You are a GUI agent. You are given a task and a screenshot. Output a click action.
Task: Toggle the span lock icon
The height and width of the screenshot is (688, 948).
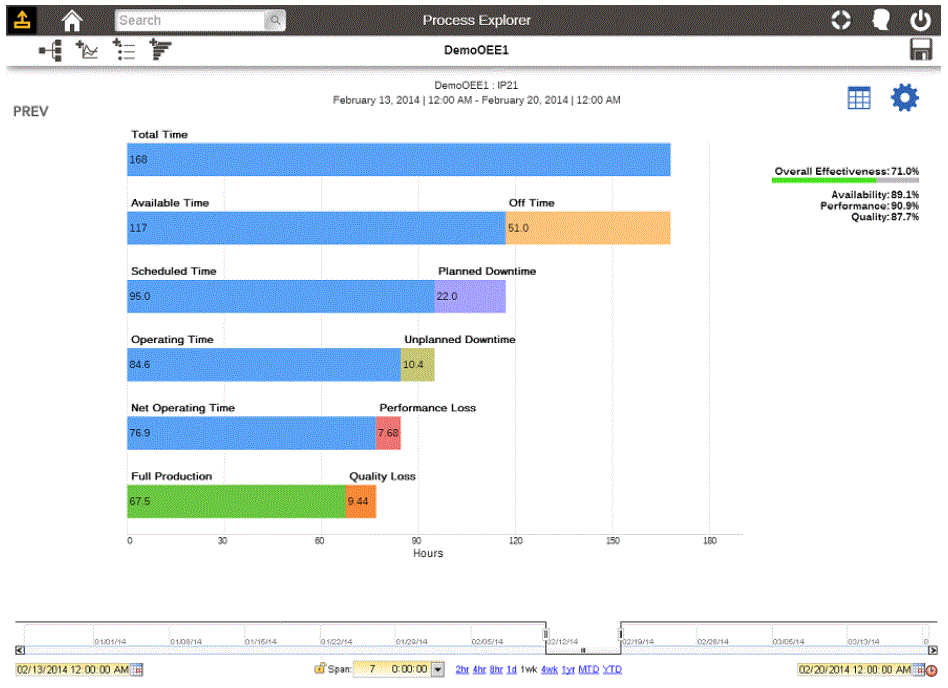tap(320, 668)
